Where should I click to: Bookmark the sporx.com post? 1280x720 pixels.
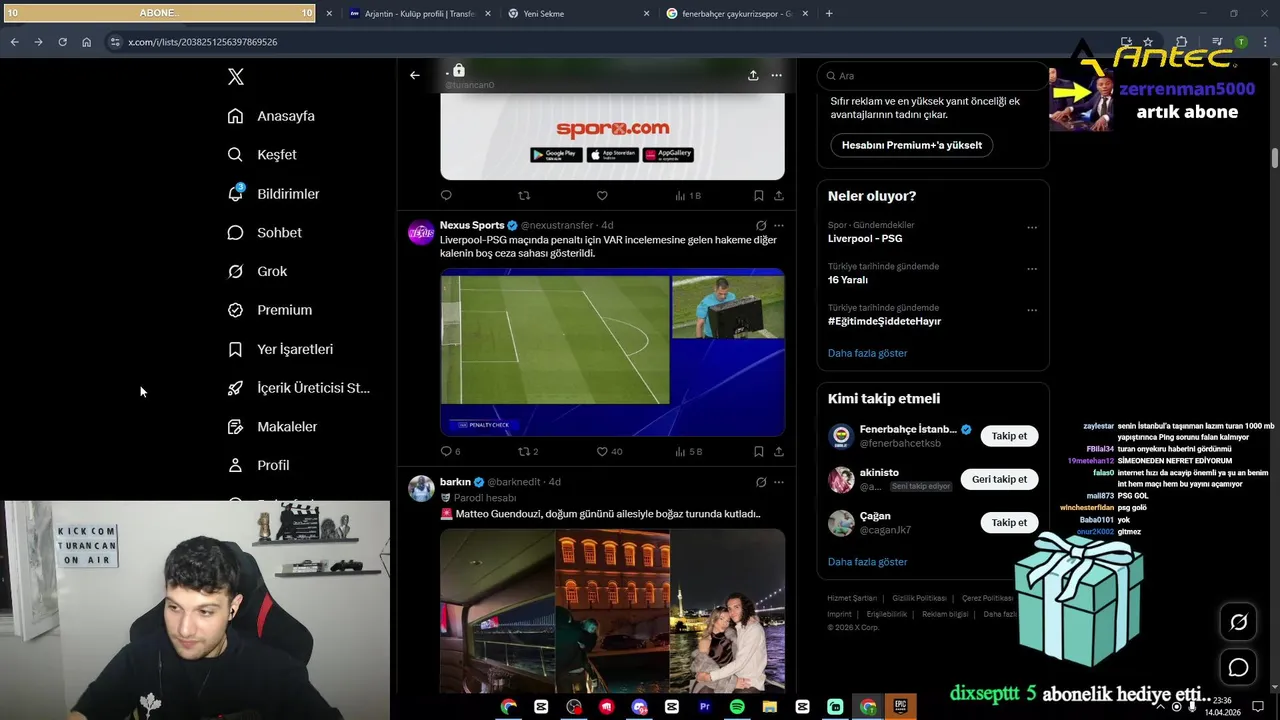(x=759, y=196)
